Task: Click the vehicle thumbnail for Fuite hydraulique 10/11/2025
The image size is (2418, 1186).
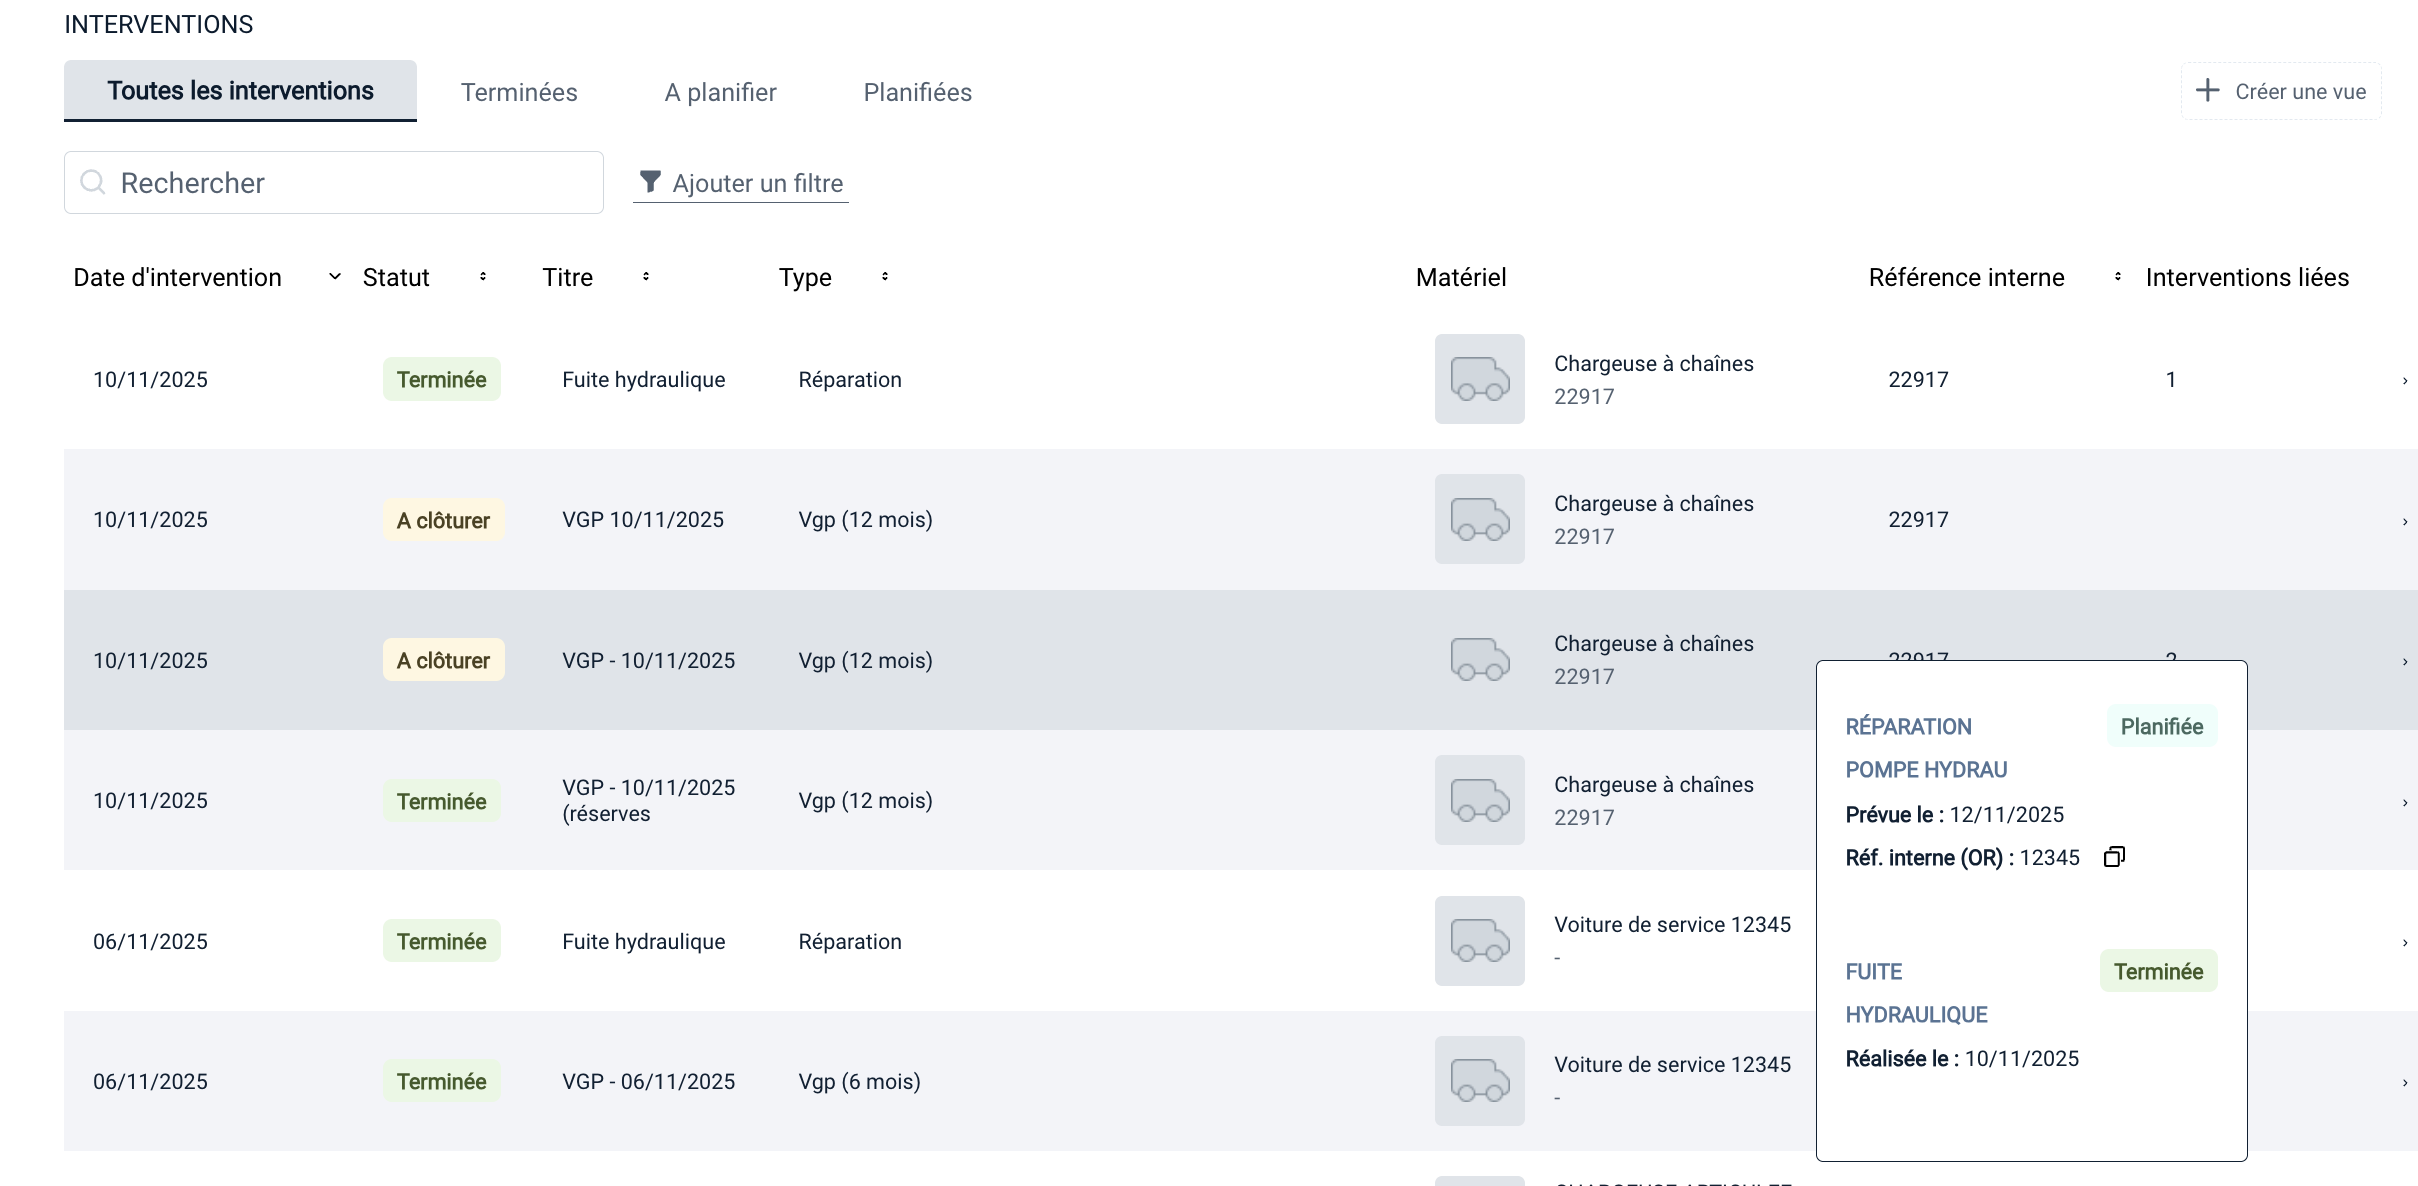Action: tap(1479, 379)
